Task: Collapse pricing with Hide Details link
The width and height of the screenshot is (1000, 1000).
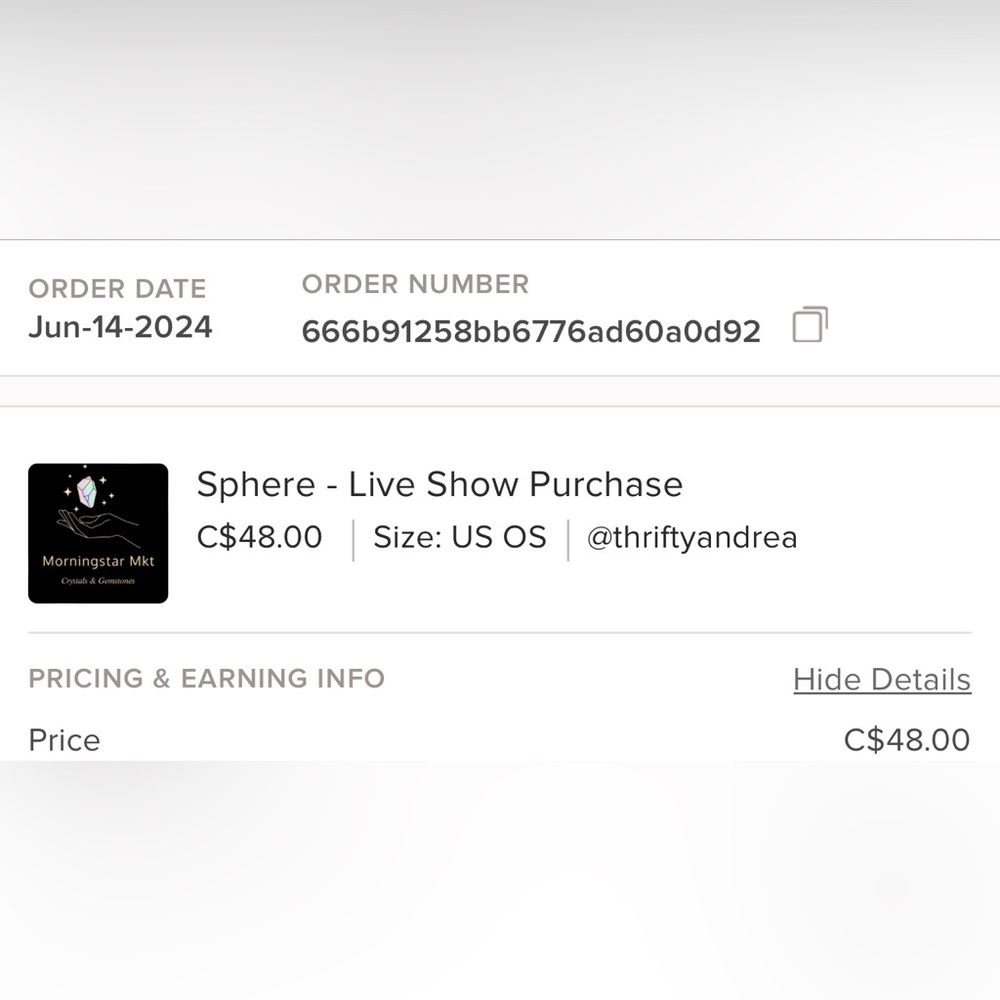Action: 882,679
